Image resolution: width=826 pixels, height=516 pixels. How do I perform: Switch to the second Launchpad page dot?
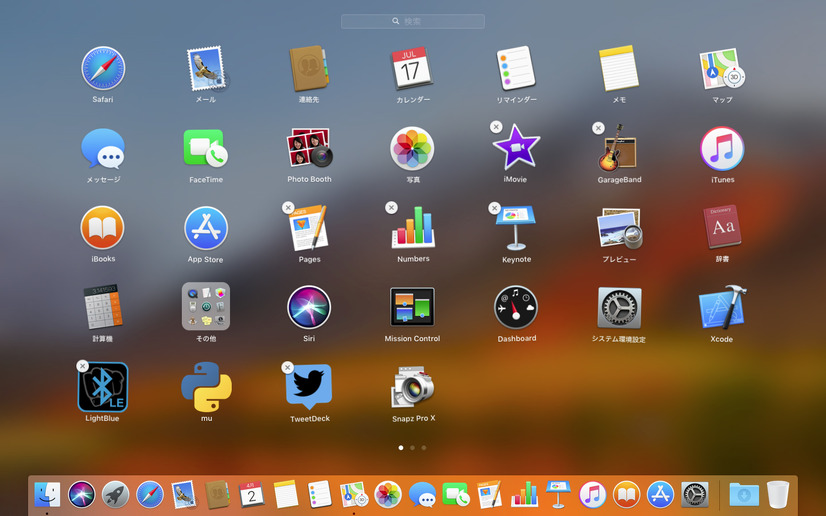(412, 448)
